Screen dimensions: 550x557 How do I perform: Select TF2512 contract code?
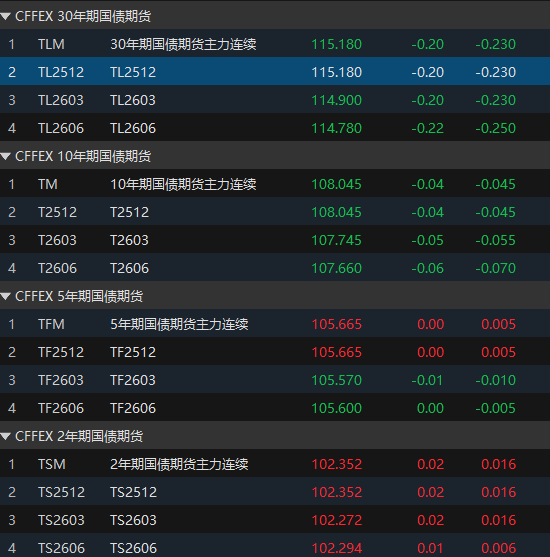click(x=61, y=352)
